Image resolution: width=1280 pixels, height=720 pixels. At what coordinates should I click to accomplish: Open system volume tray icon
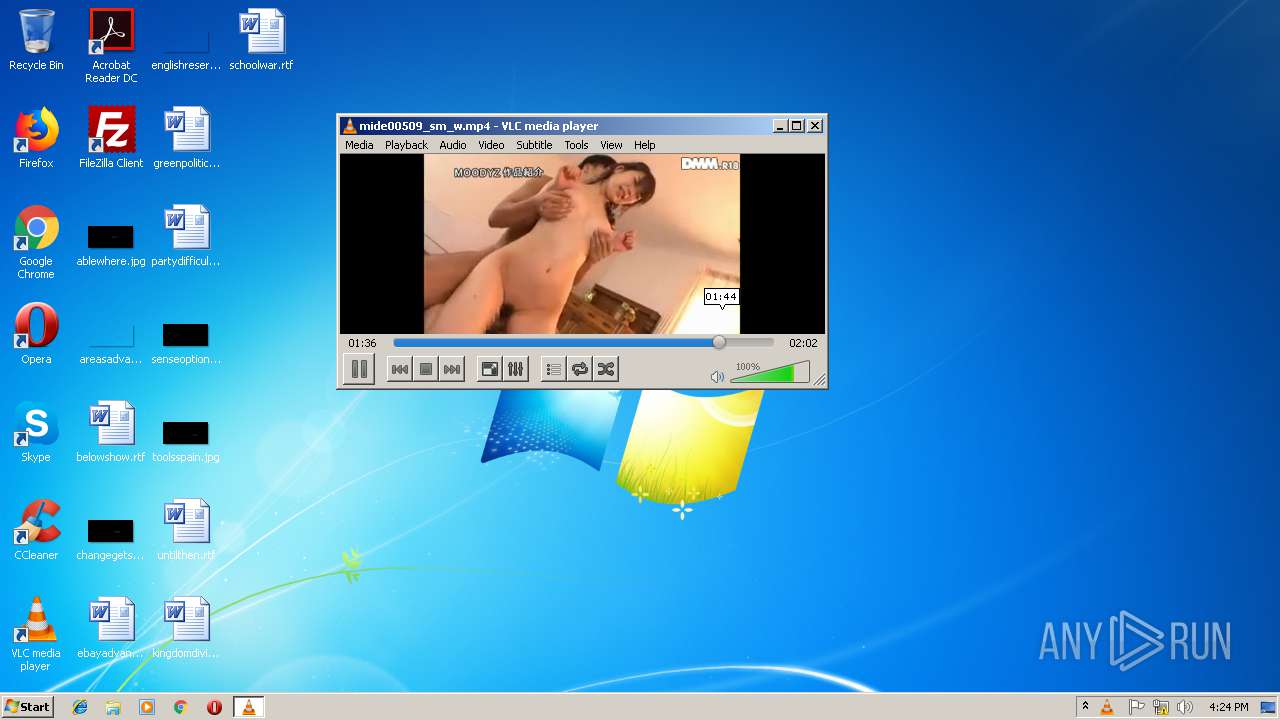(x=1185, y=707)
